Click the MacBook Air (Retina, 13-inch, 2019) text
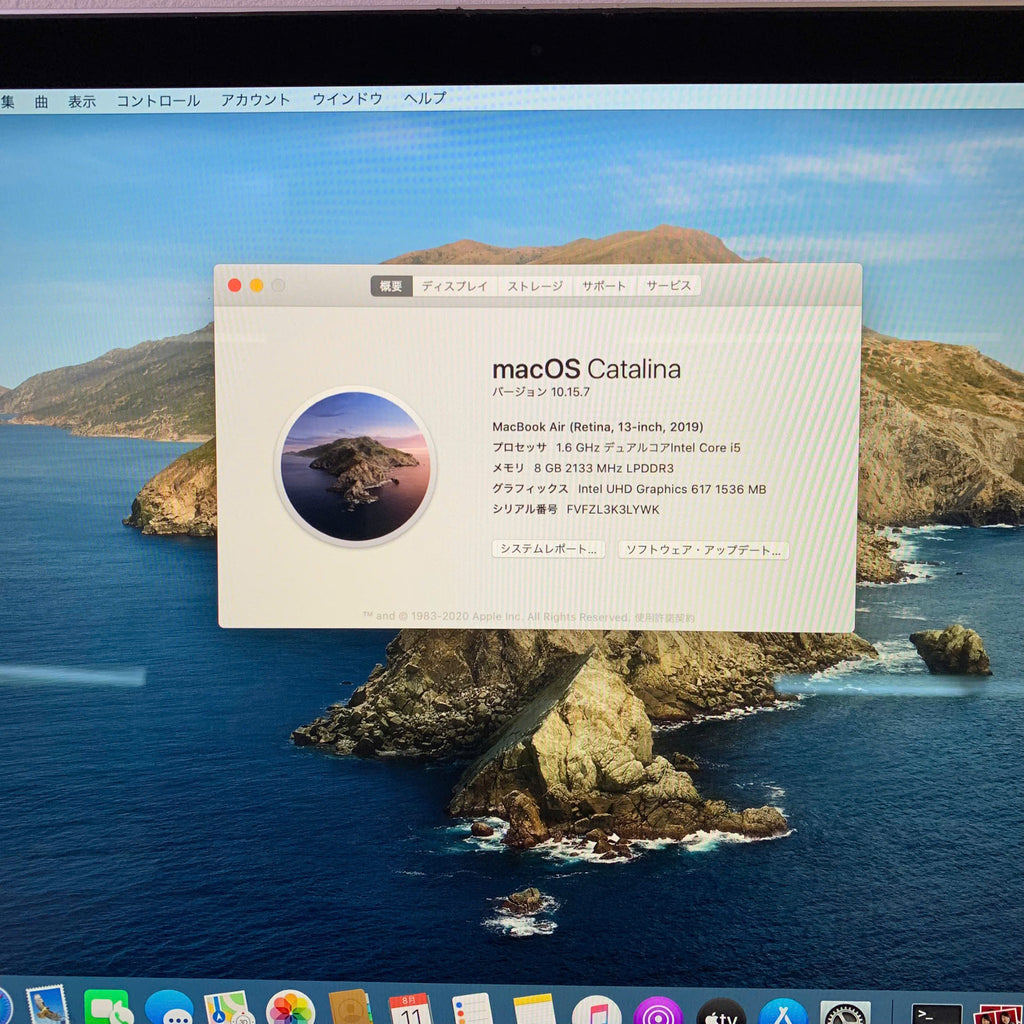The image size is (1024, 1024). (x=598, y=427)
